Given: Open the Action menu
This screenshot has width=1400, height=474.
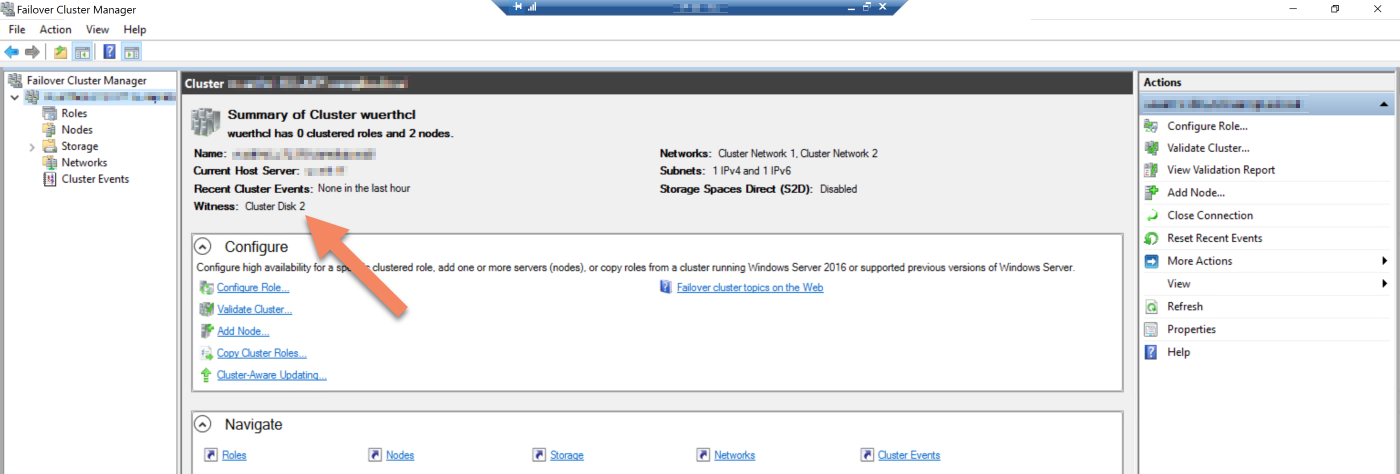Looking at the screenshot, I should 55,30.
